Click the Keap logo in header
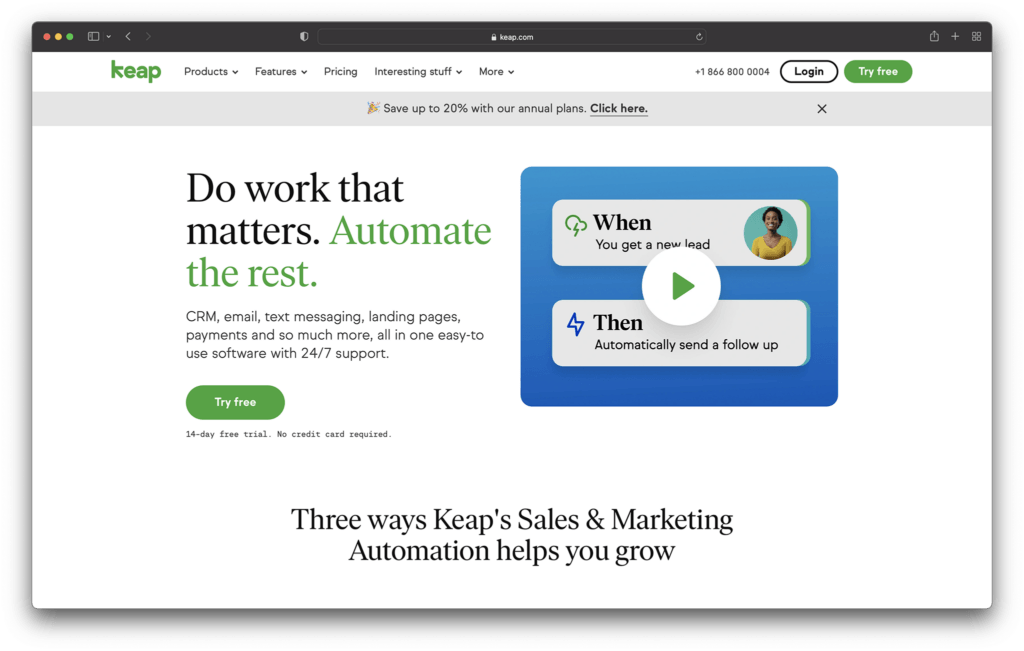Image resolution: width=1024 pixels, height=651 pixels. coord(136,71)
